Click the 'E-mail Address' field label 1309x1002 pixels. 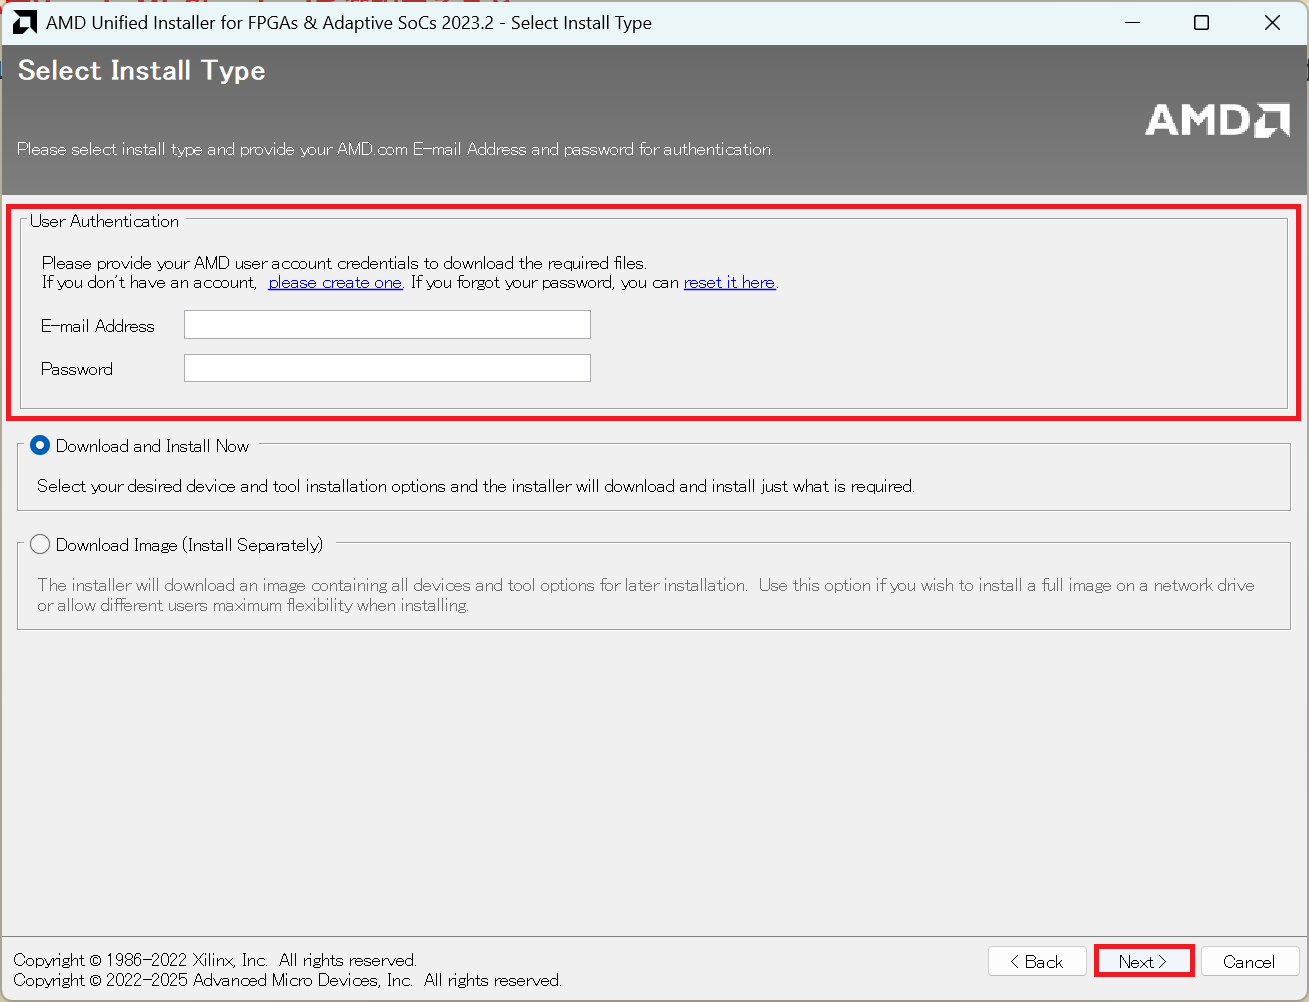[x=98, y=326]
